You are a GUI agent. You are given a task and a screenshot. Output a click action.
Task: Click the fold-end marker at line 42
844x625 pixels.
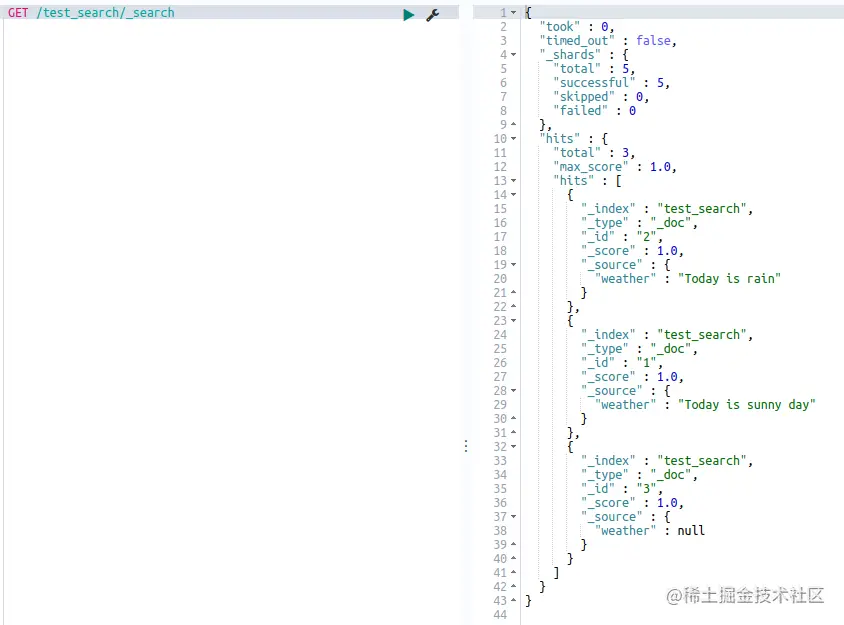pyautogui.click(x=514, y=586)
